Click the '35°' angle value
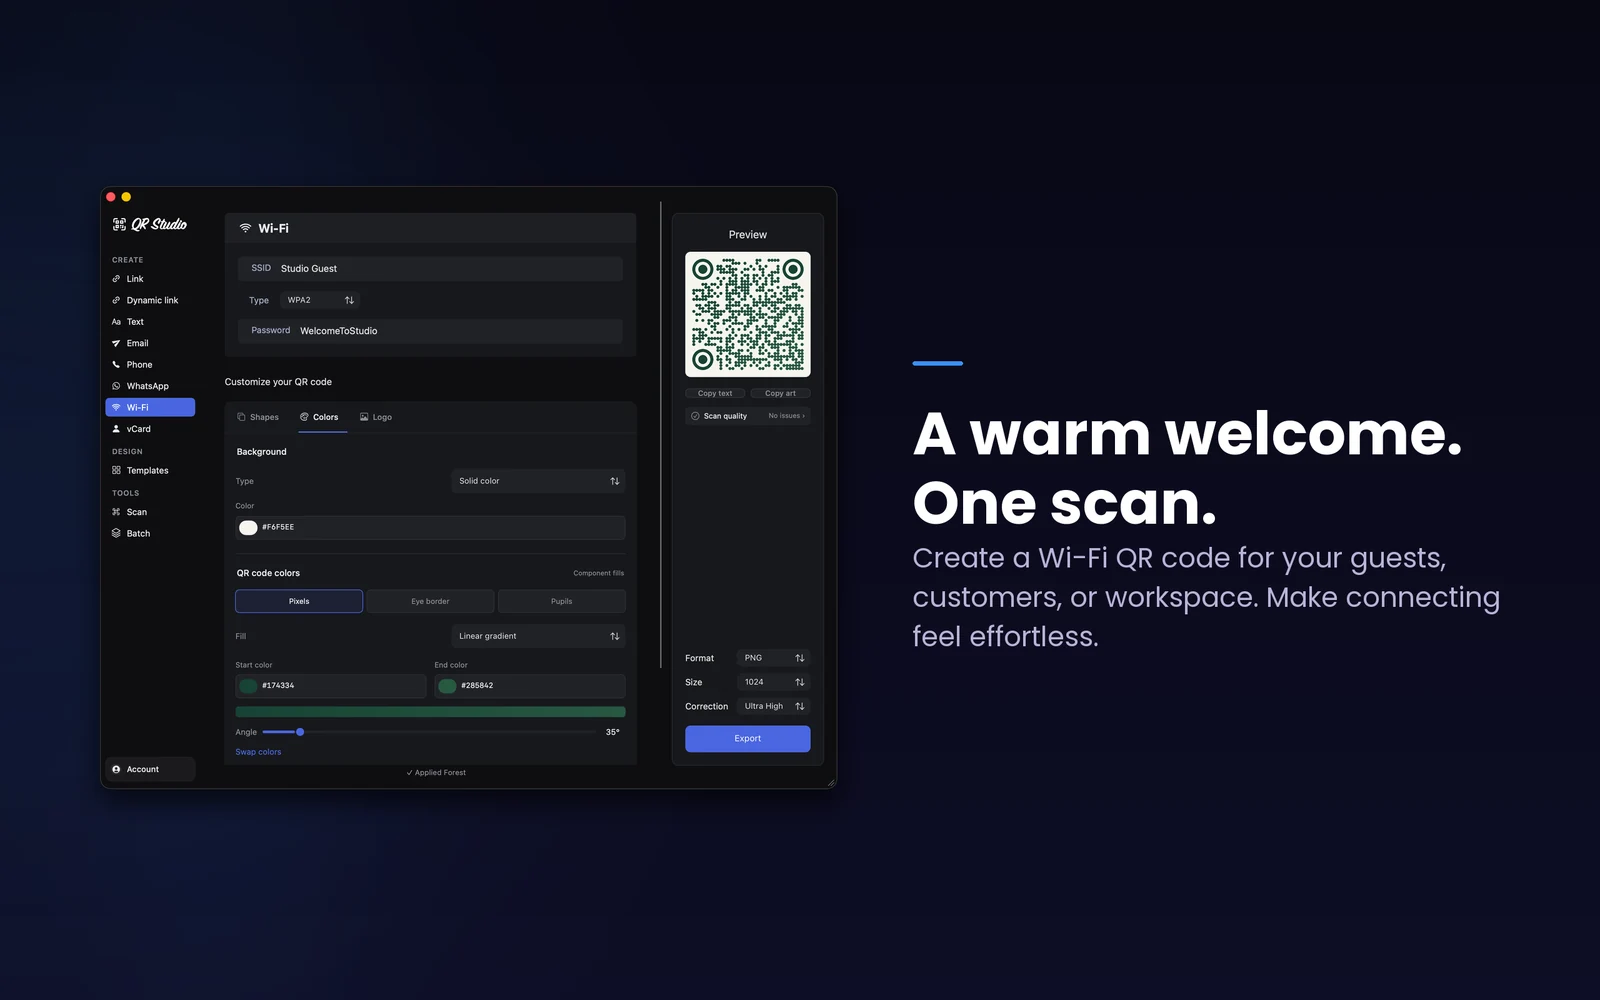Screen dimensions: 1600x1000 tap(613, 732)
